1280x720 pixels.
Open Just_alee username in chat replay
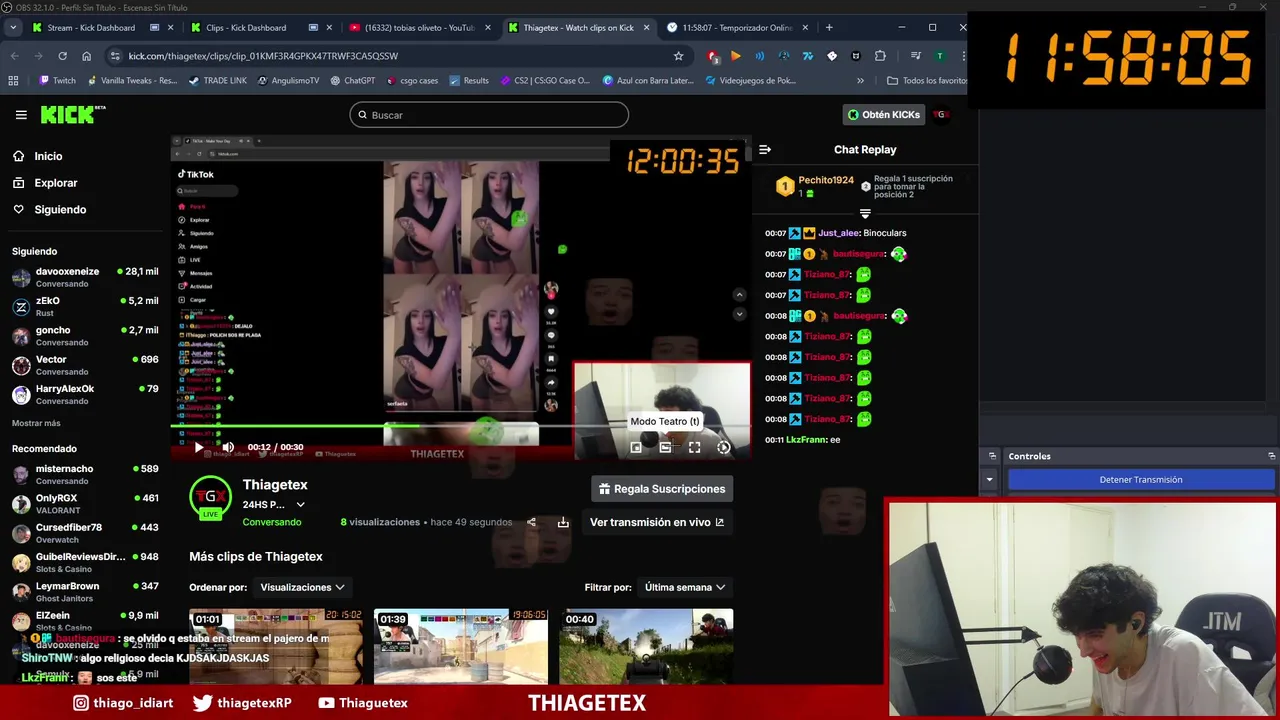838,233
